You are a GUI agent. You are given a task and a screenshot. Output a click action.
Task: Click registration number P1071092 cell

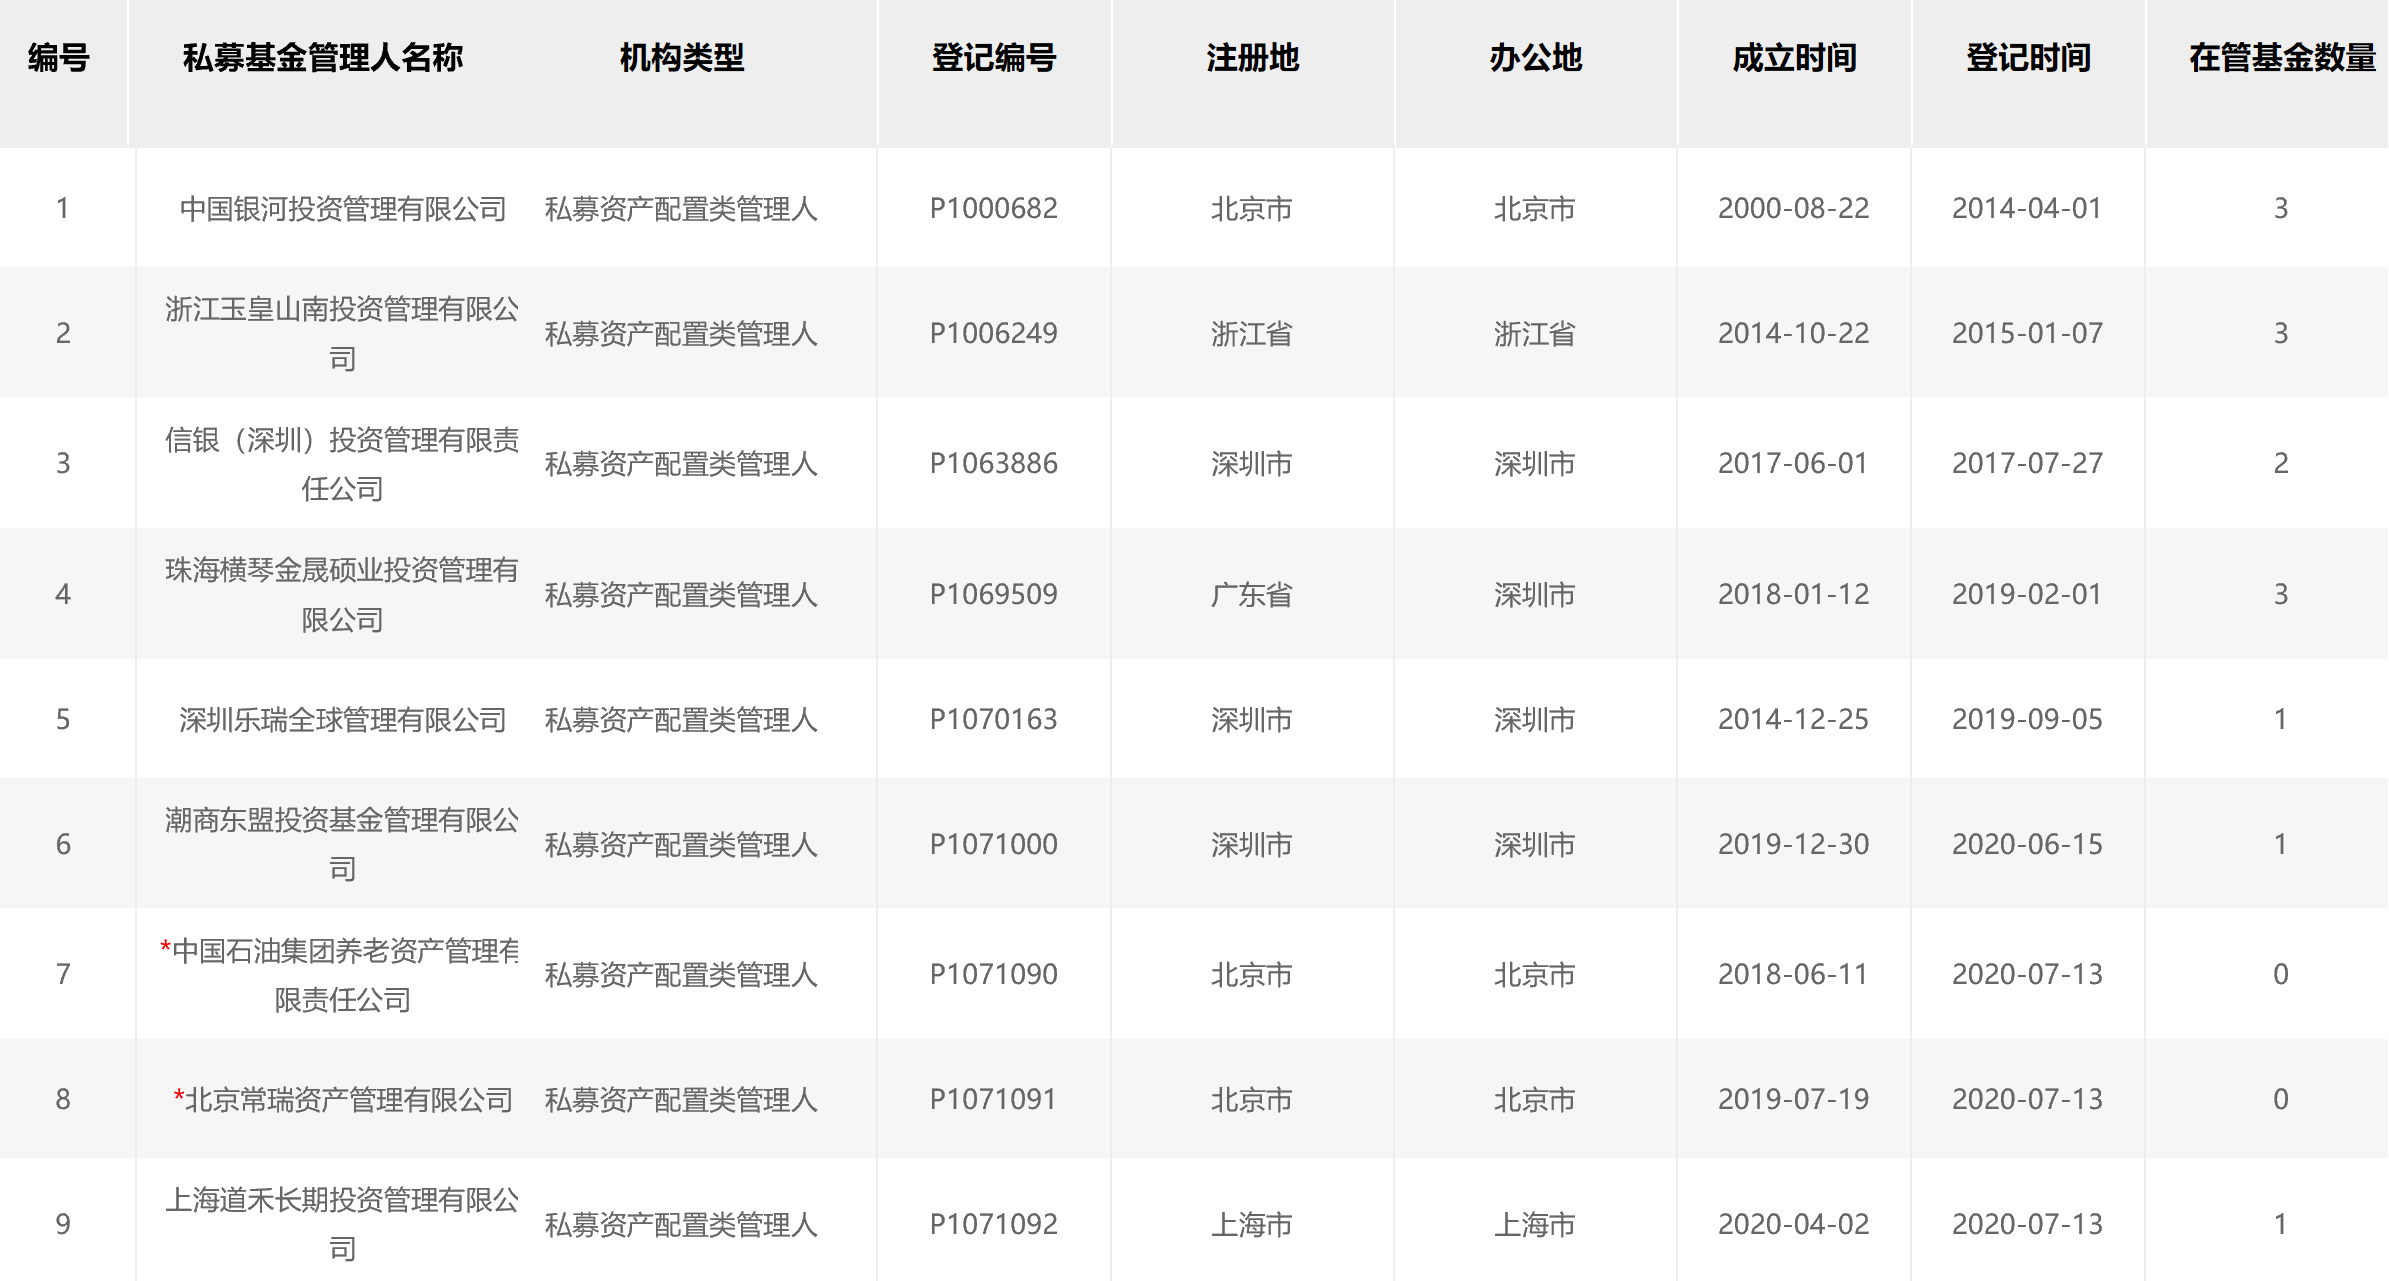(x=993, y=1224)
